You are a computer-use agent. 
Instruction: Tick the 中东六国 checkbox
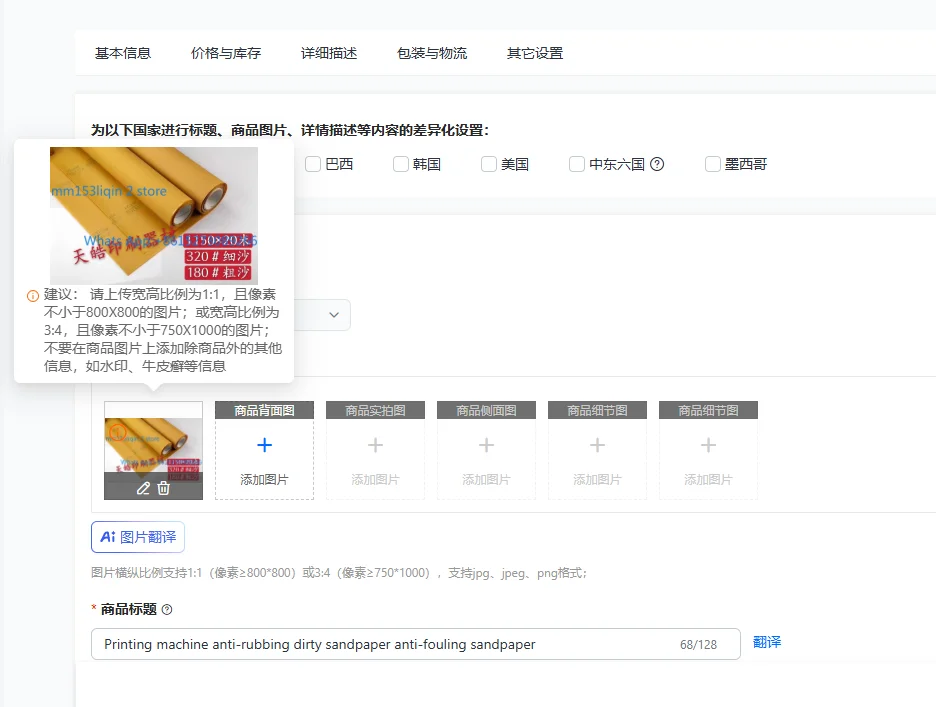coord(577,164)
